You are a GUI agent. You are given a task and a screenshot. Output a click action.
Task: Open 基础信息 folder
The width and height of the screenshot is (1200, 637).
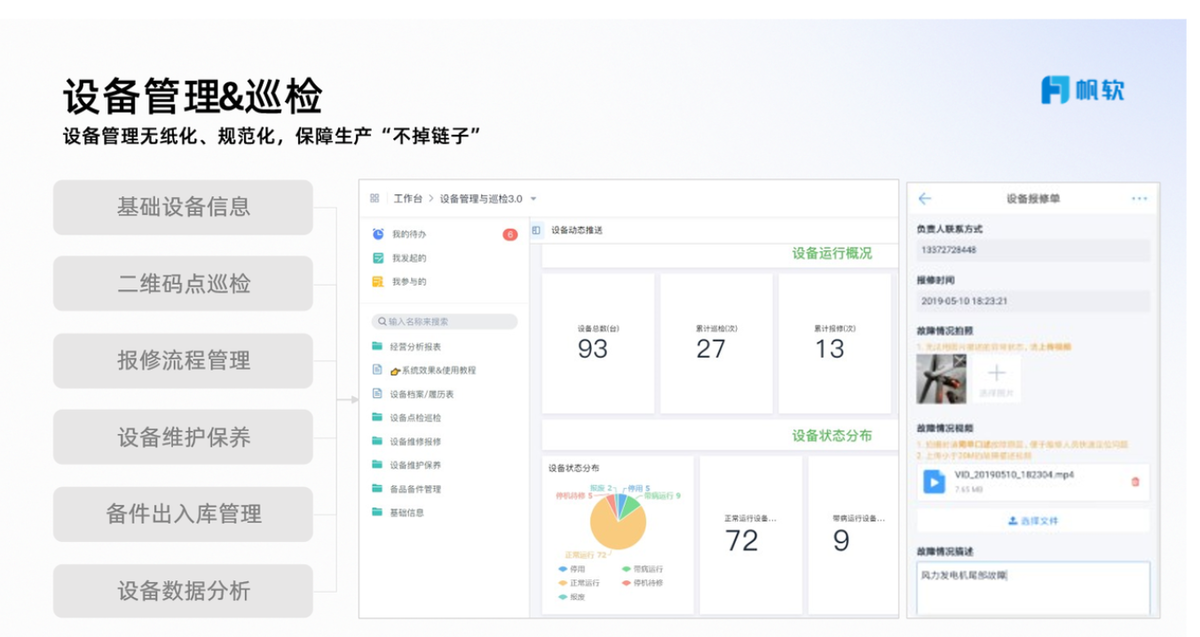coord(407,513)
